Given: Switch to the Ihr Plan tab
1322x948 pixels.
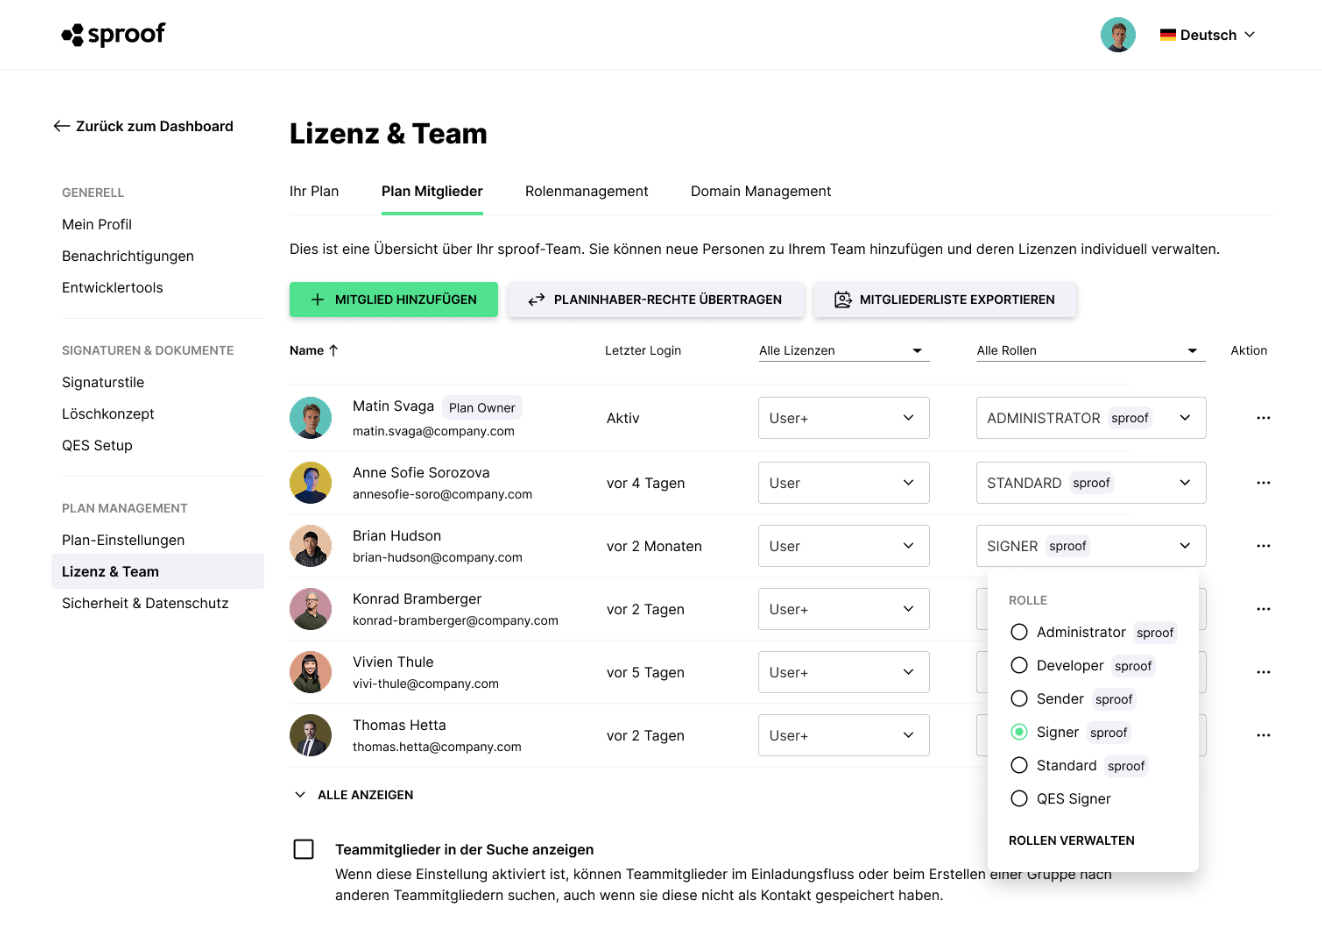Looking at the screenshot, I should click(314, 191).
